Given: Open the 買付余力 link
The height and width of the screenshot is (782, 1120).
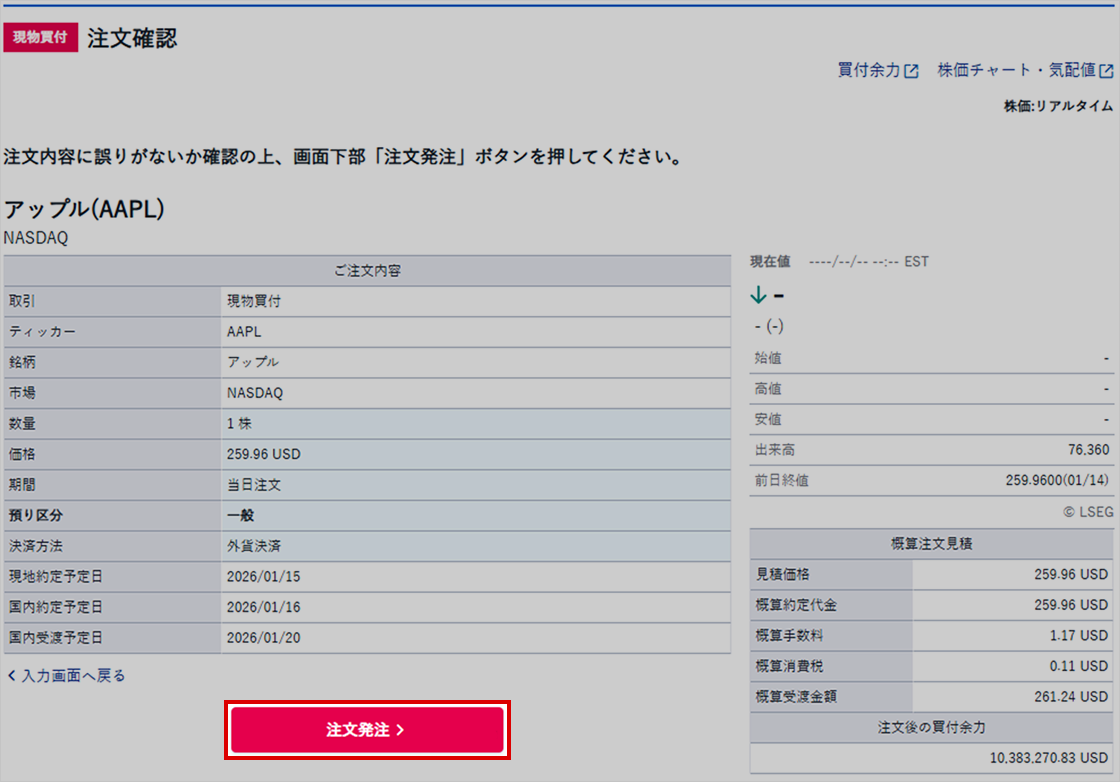Looking at the screenshot, I should pyautogui.click(x=868, y=71).
